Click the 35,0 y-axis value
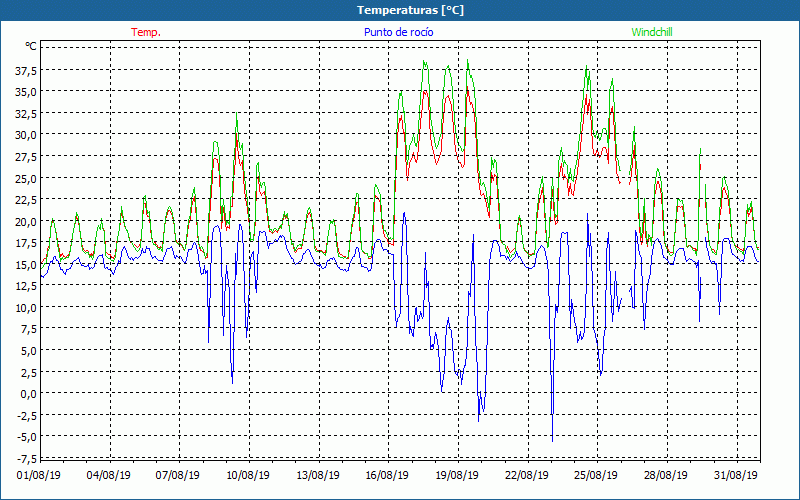The image size is (800, 500). coord(26,92)
